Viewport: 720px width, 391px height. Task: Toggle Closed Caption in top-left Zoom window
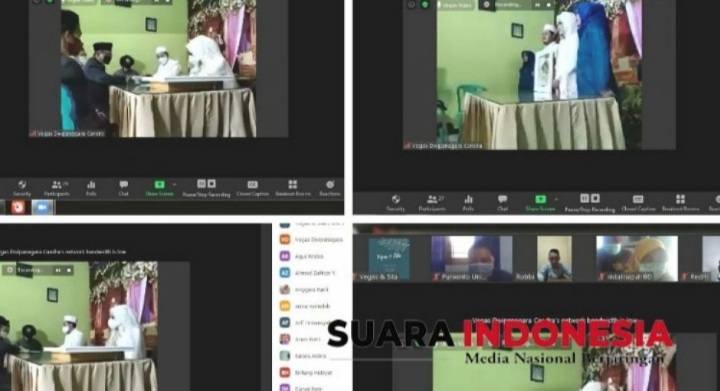pos(253,188)
